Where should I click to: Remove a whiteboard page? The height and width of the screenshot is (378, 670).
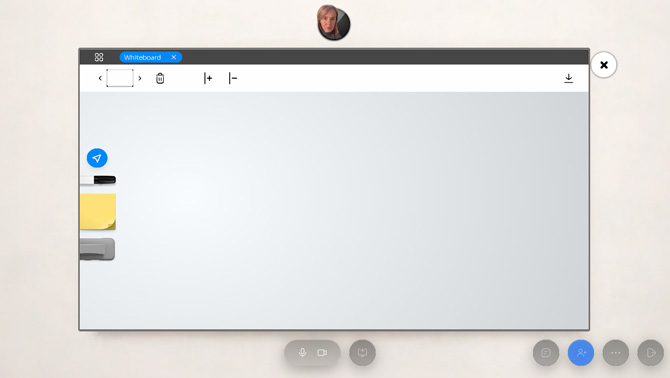click(x=233, y=78)
